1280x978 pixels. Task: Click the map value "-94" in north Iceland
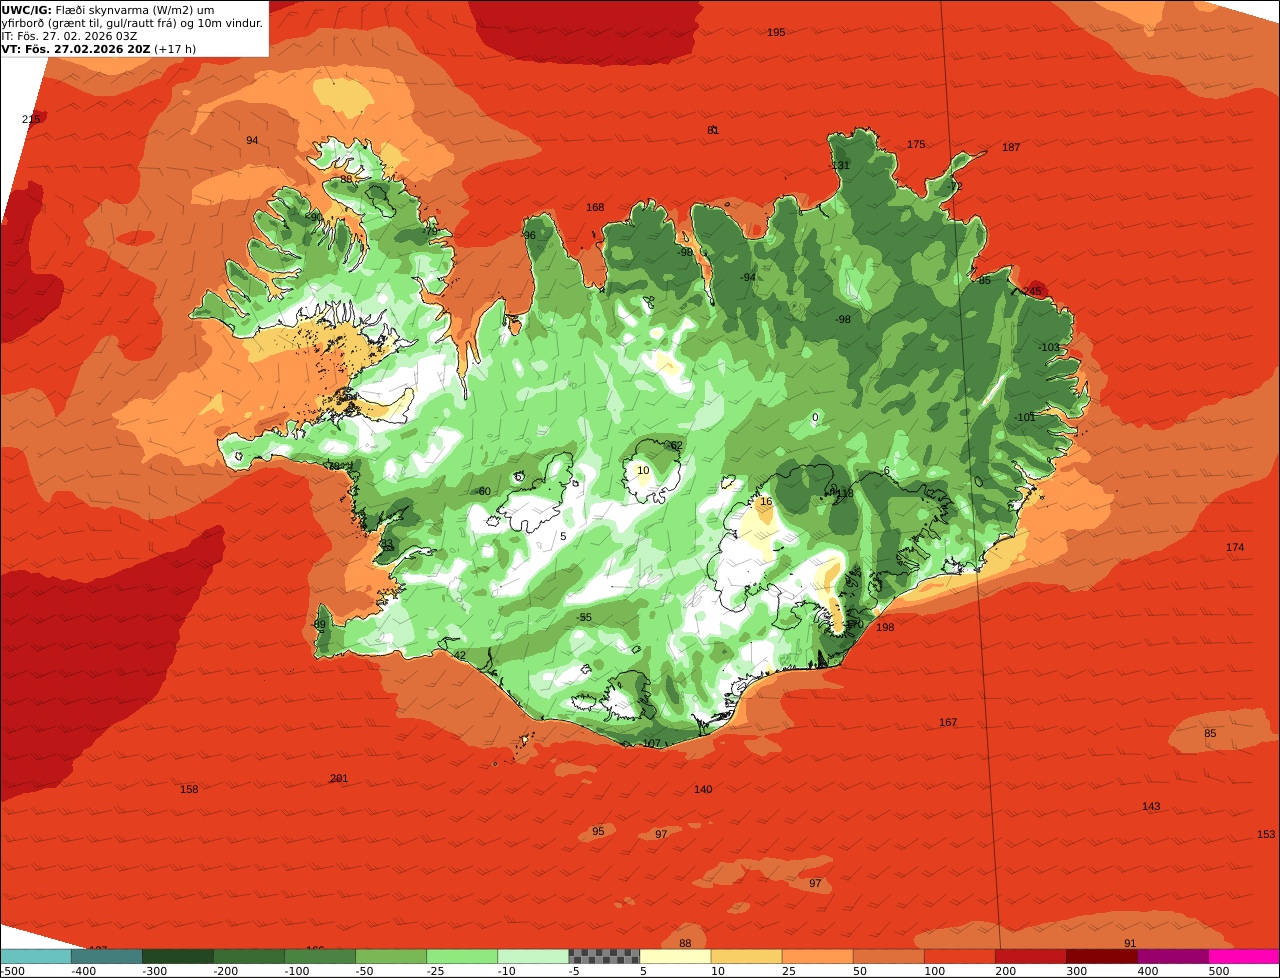pos(748,278)
